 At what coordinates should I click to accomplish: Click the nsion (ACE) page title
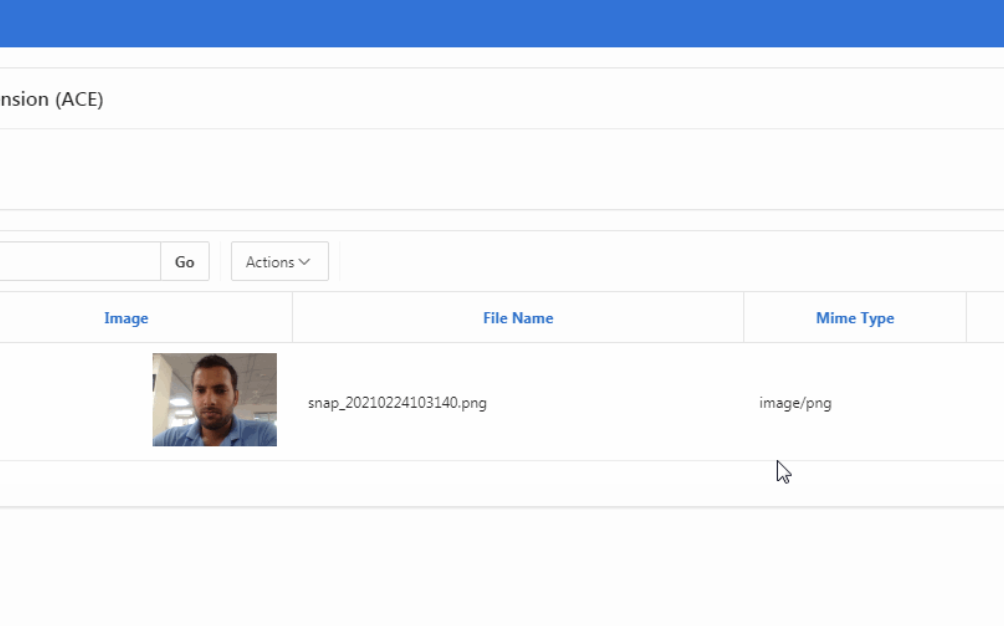point(52,99)
